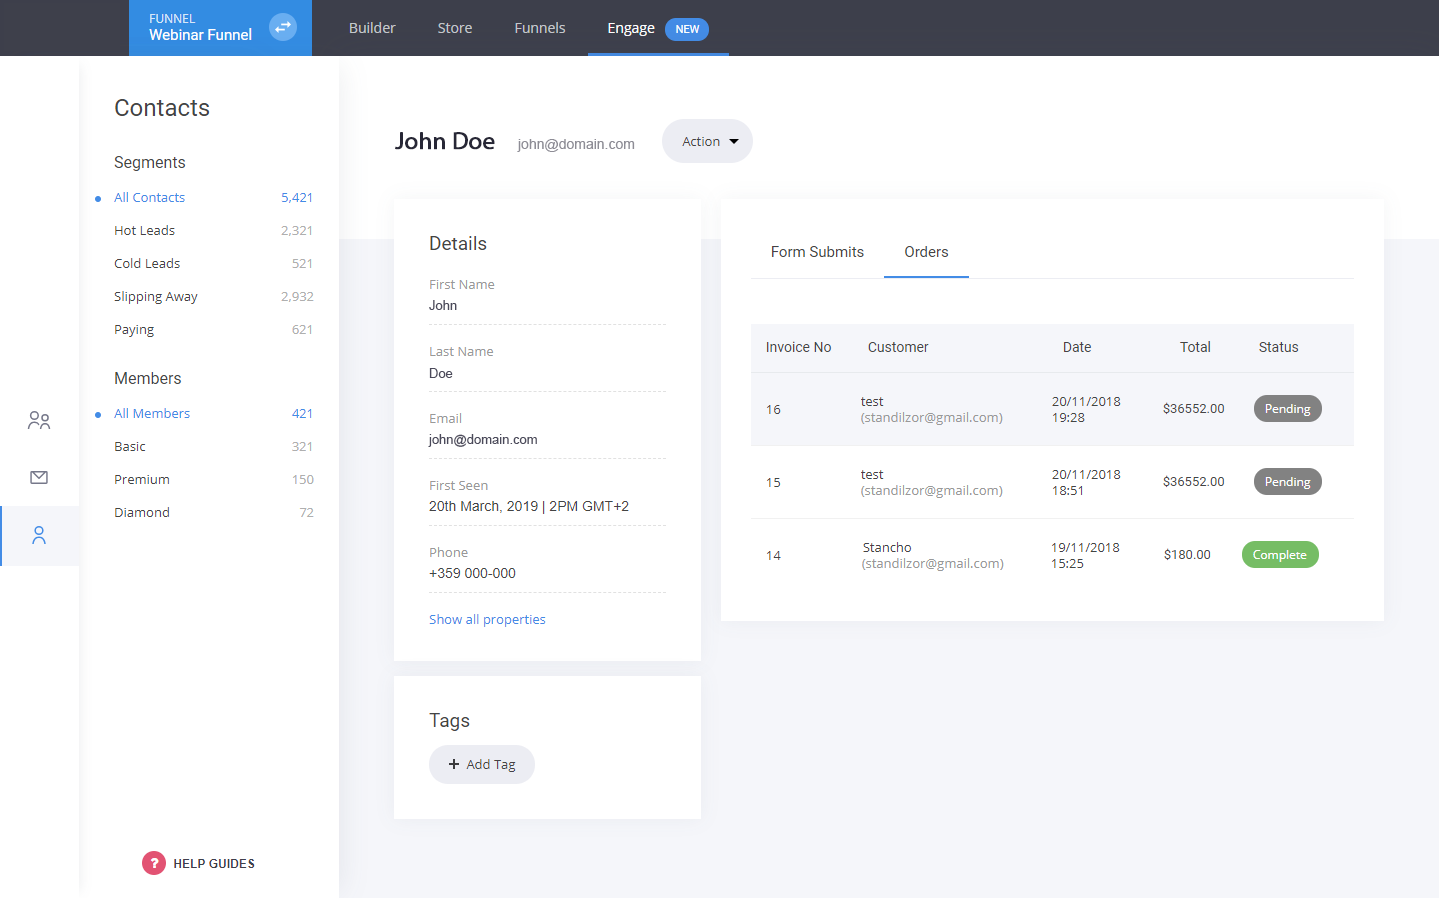Open the Store menu item
This screenshot has width=1439, height=898.
click(455, 28)
